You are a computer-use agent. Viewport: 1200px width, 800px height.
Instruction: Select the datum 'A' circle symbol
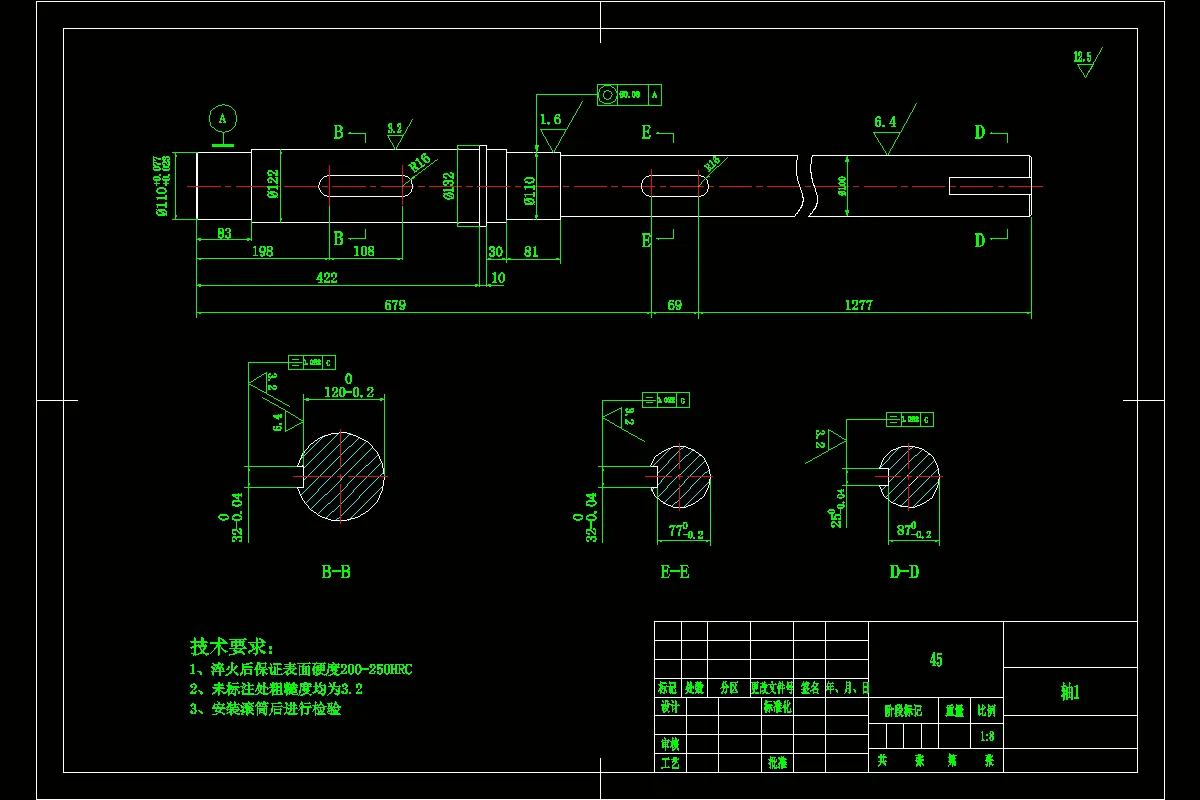[223, 118]
